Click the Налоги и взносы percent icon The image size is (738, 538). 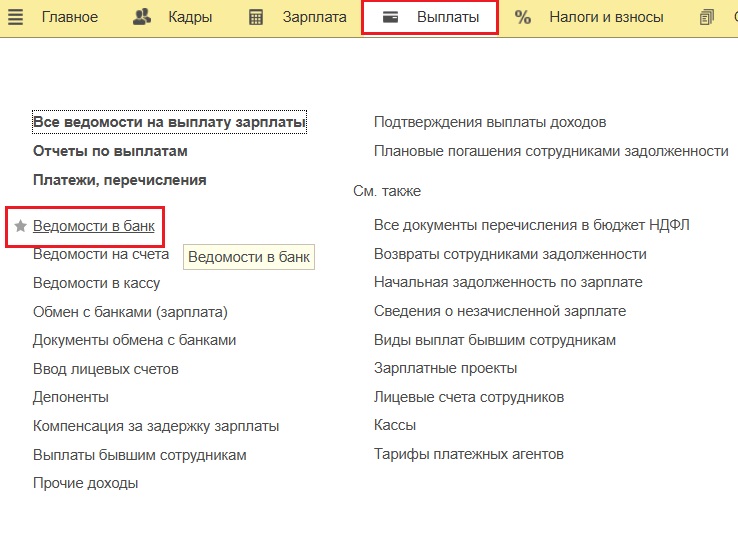coord(522,17)
